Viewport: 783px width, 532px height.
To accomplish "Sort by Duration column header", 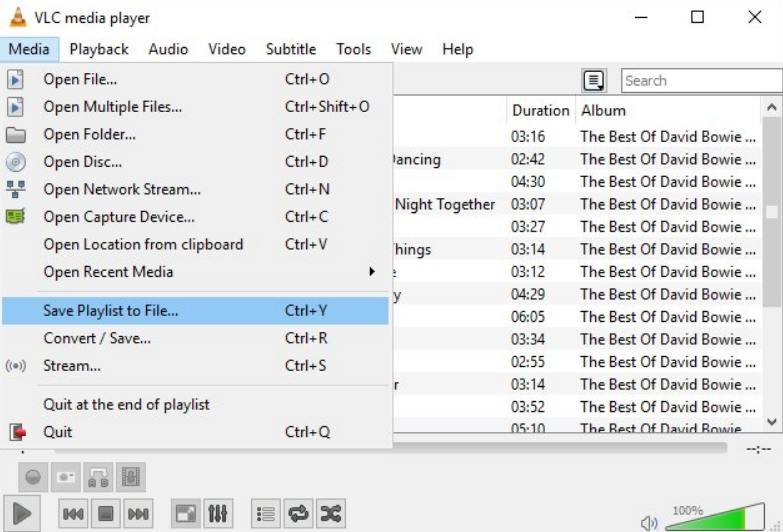I will pos(541,110).
